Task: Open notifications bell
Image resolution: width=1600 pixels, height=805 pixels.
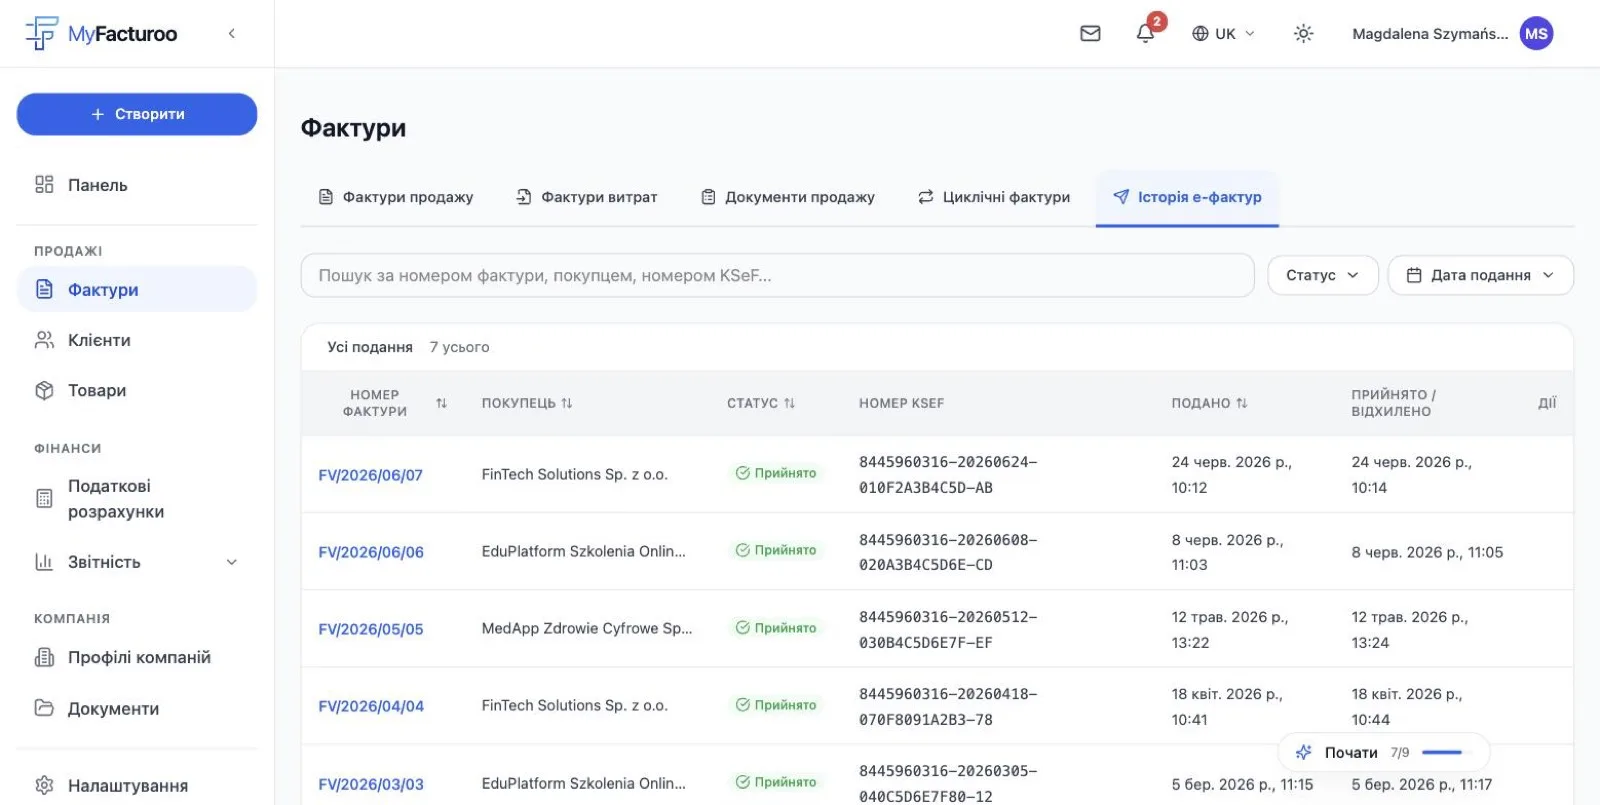Action: pyautogui.click(x=1146, y=33)
